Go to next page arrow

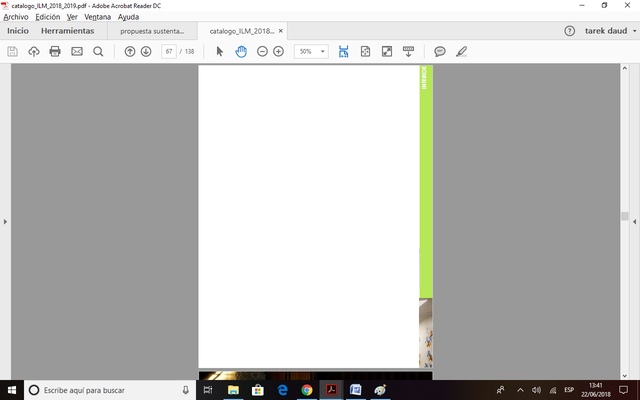point(146,51)
